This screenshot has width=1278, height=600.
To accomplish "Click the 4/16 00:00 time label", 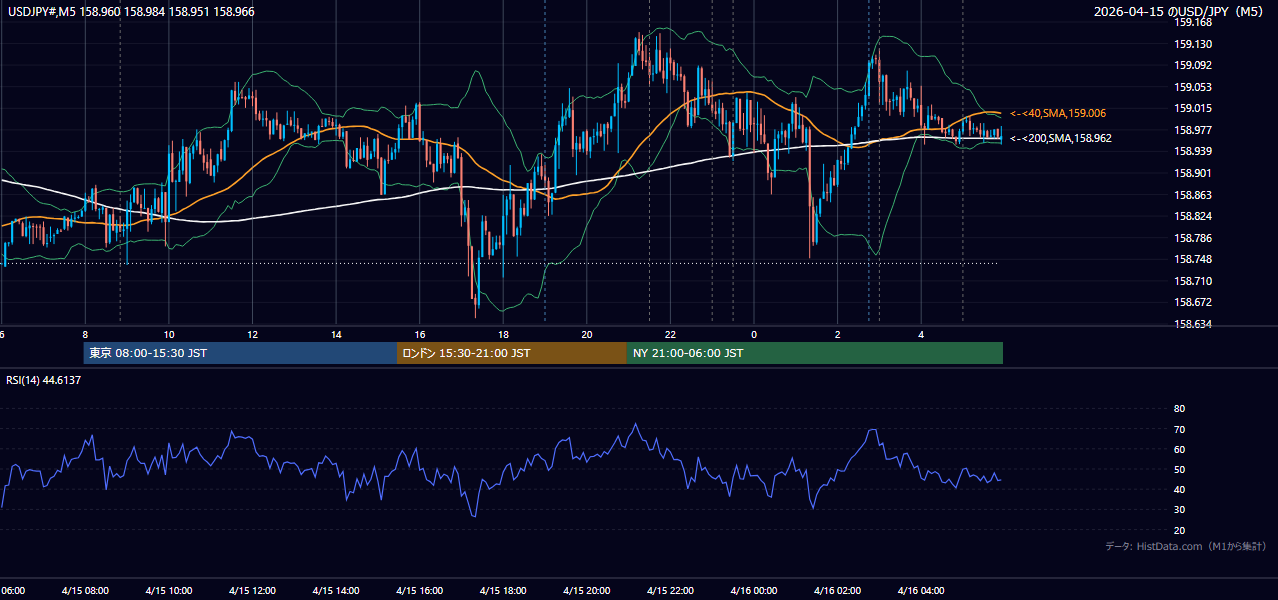I will [x=753, y=591].
